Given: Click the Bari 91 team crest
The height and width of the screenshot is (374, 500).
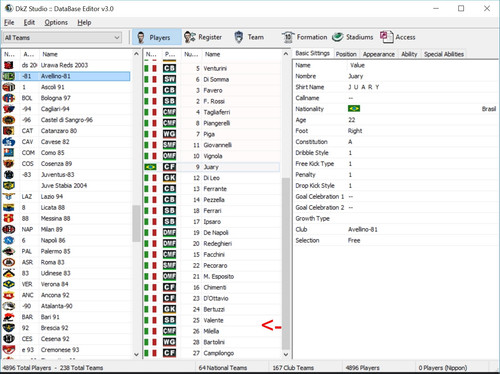Looking at the screenshot, I should tap(9, 317).
